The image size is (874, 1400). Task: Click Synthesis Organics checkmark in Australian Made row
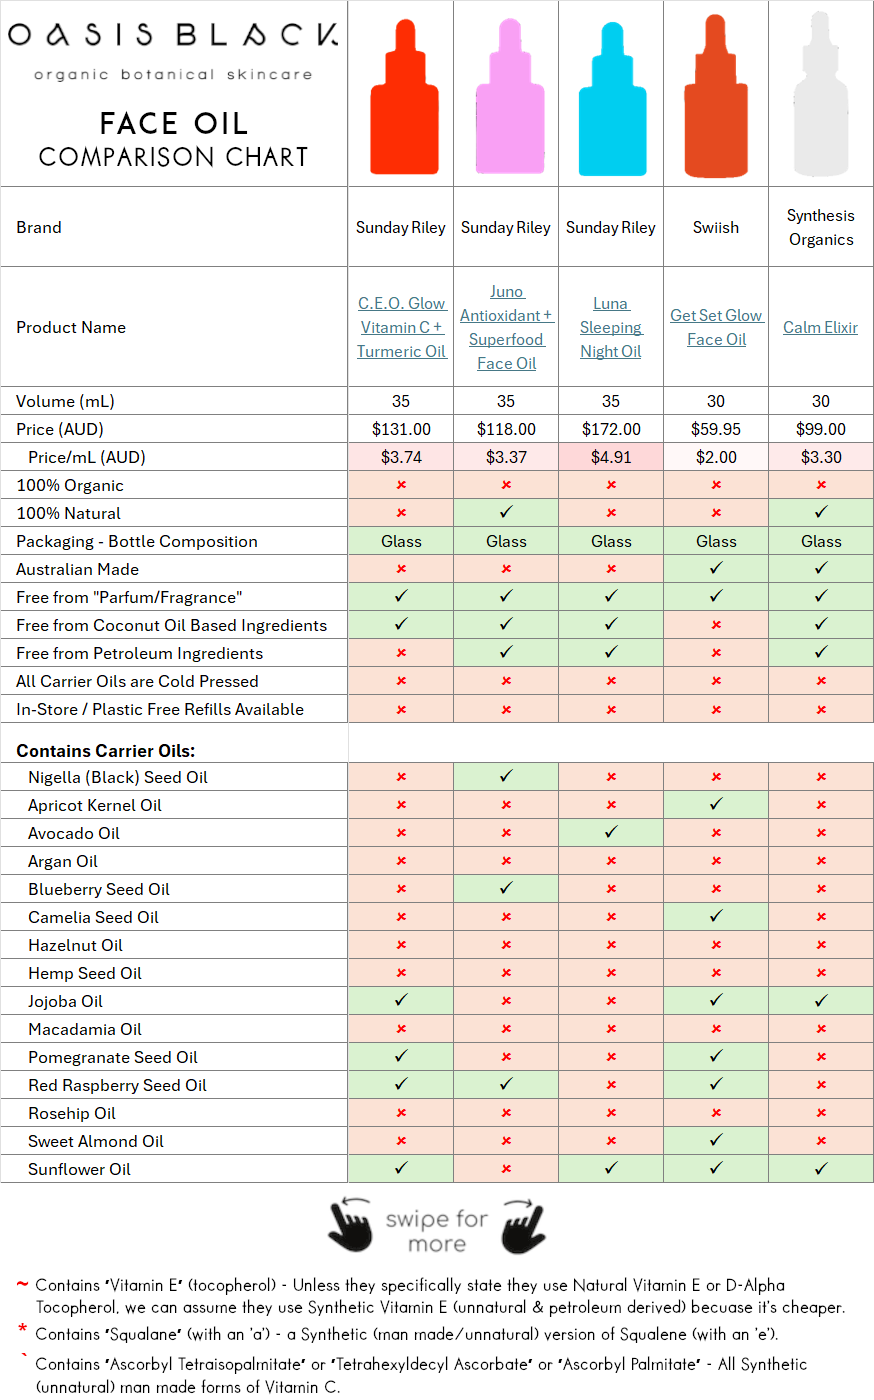(x=821, y=568)
